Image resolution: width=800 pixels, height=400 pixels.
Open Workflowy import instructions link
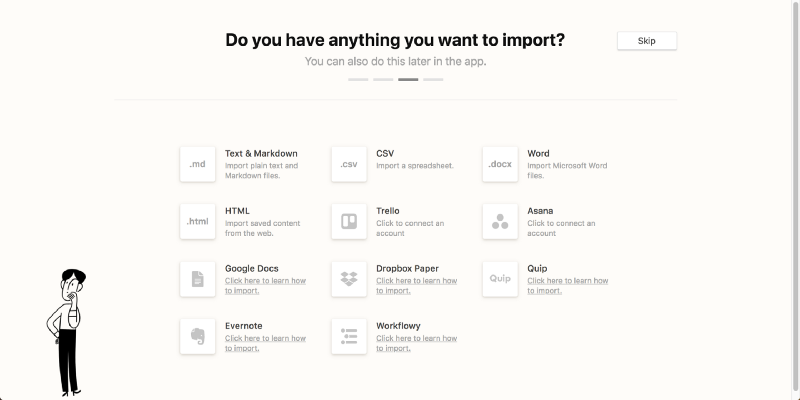click(x=416, y=343)
